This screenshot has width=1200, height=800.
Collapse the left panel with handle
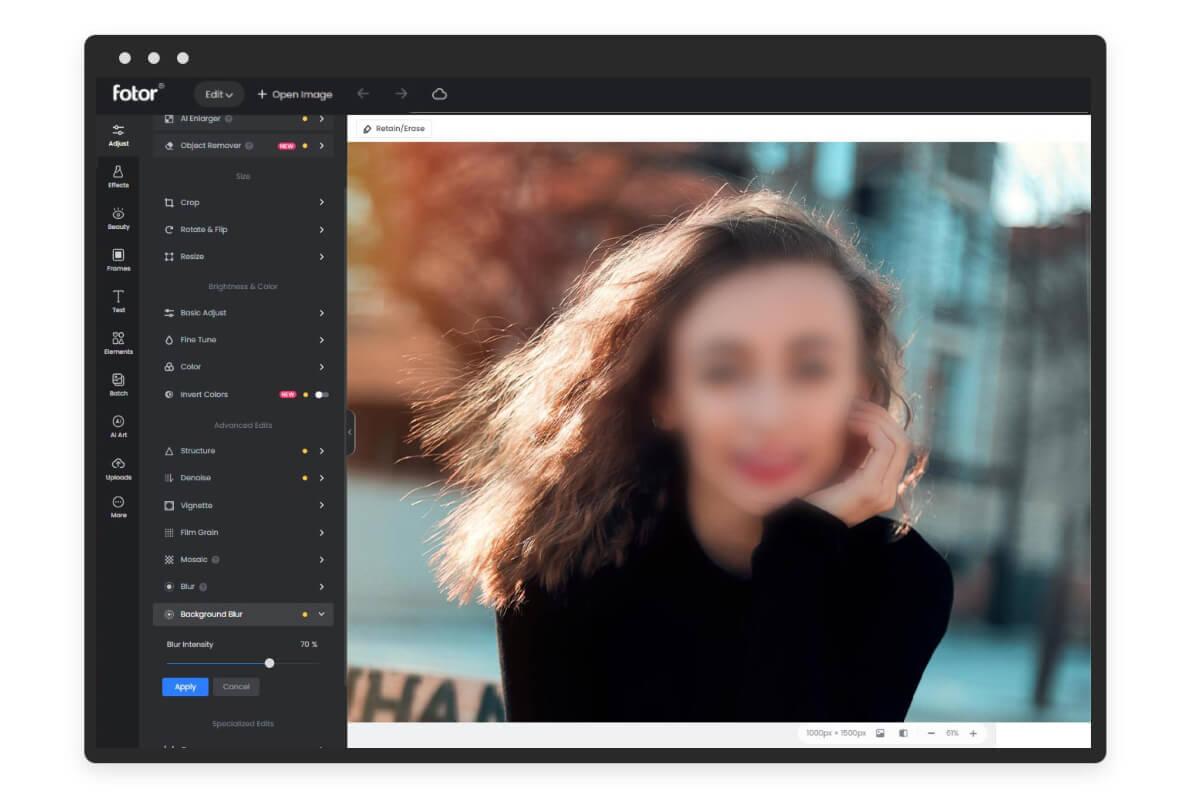[350, 432]
